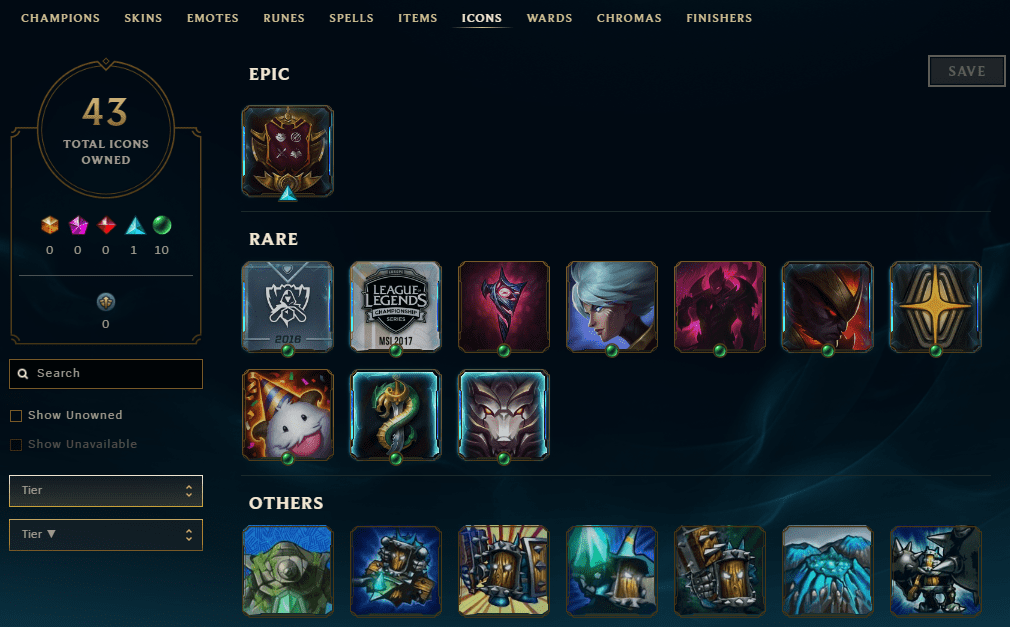Go to the Chromas tab
Image resolution: width=1010 pixels, height=627 pixels.
point(629,18)
